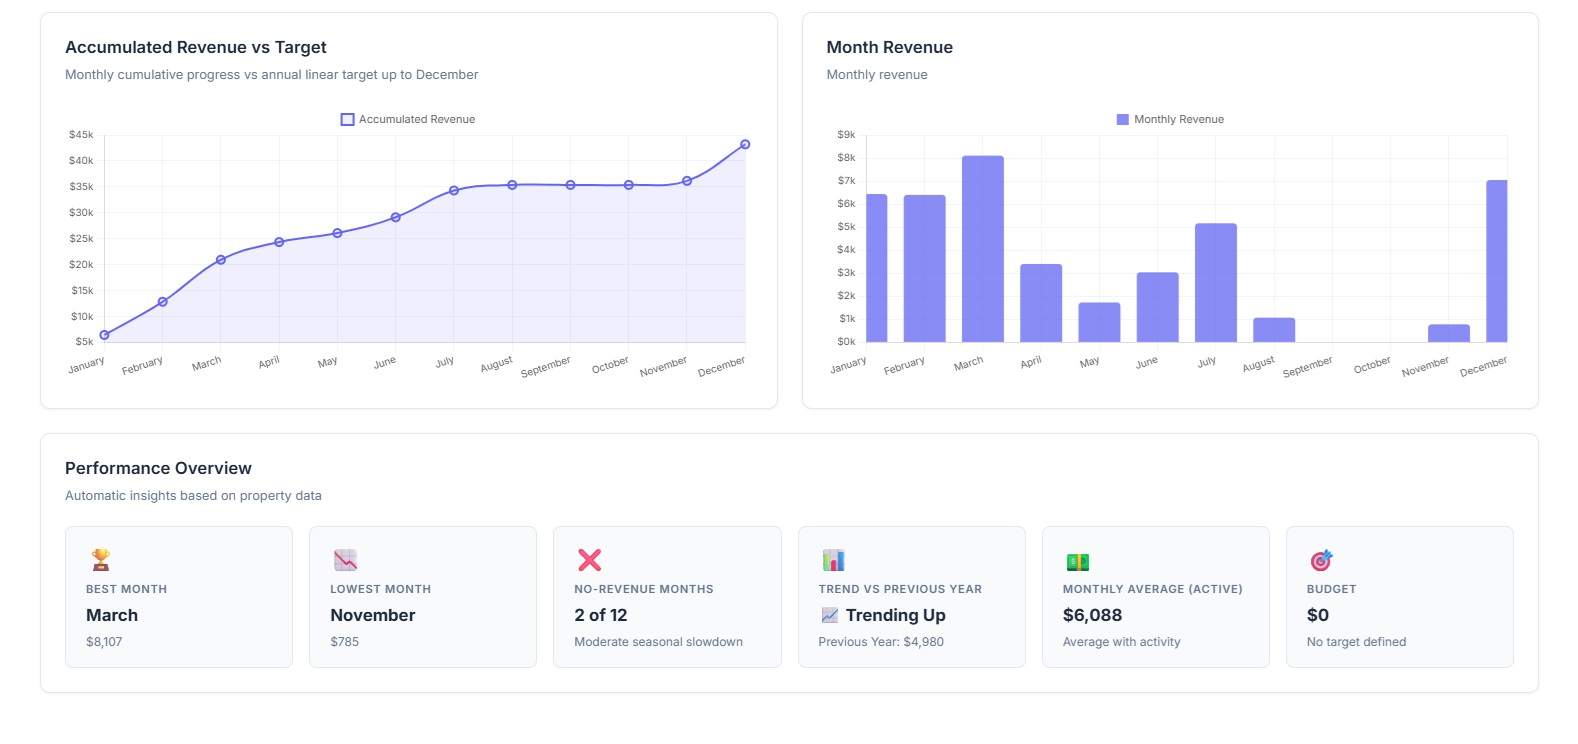Click the declining chart icon in Lowest Month card
Viewport: 1578px width, 744px height.
(345, 560)
